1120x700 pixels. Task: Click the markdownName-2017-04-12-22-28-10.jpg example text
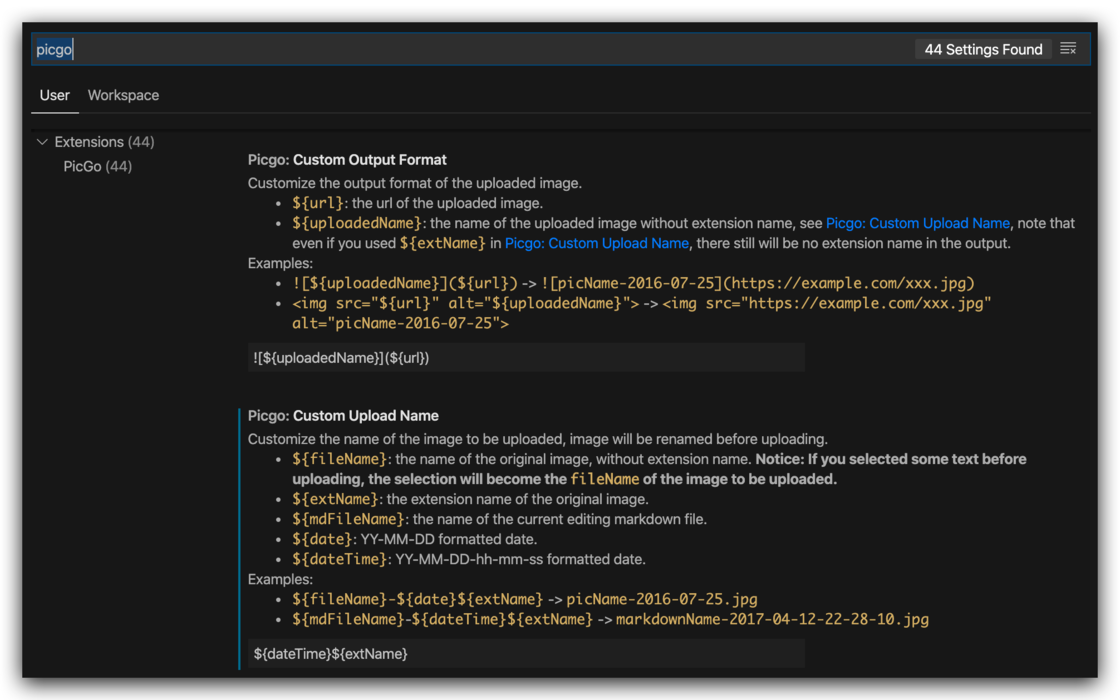click(x=772, y=619)
